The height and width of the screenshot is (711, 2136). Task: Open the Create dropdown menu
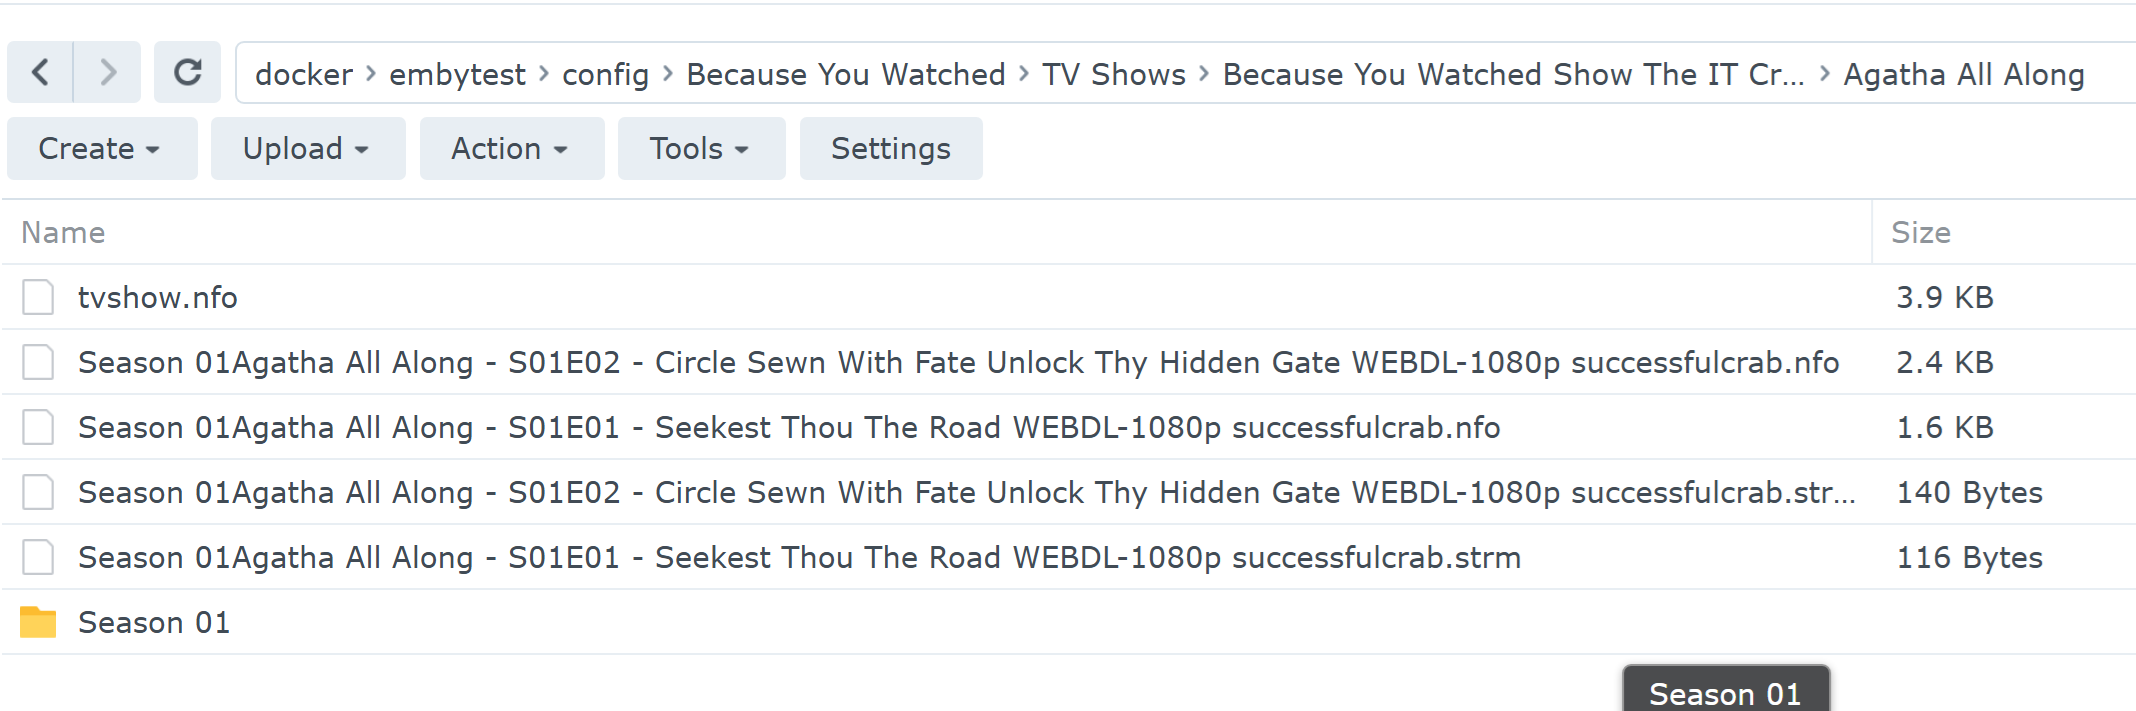tap(101, 149)
